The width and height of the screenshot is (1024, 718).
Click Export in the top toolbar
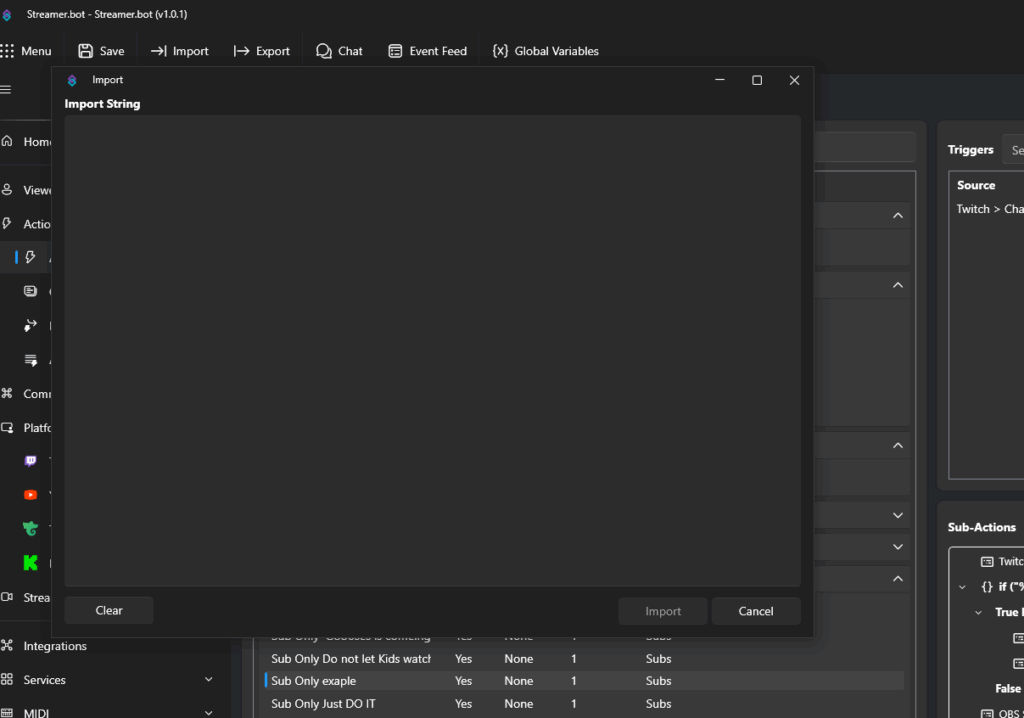[261, 51]
